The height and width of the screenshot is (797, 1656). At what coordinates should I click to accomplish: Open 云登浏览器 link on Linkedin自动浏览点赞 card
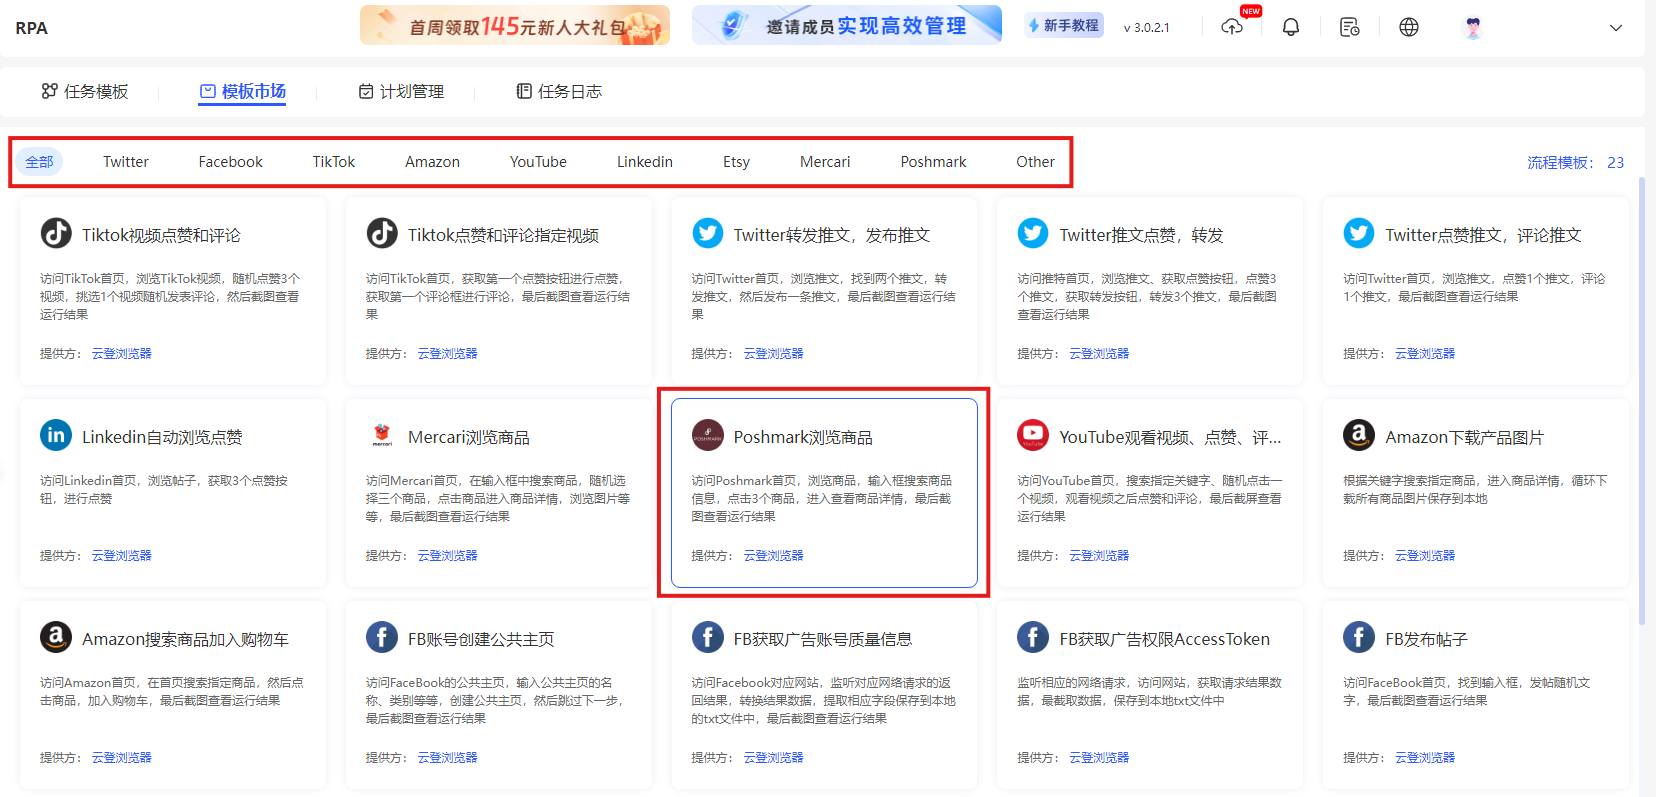coord(122,556)
